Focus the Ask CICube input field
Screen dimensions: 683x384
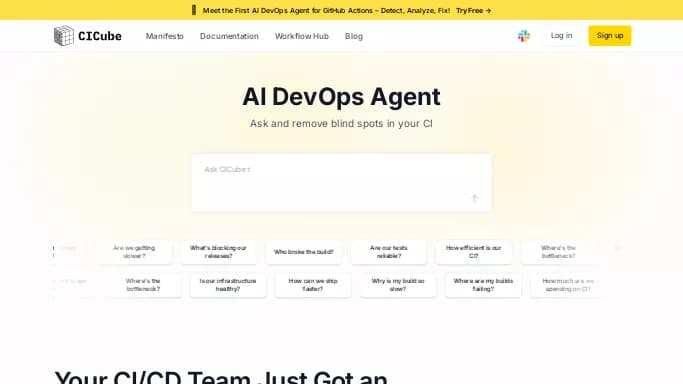[342, 182]
